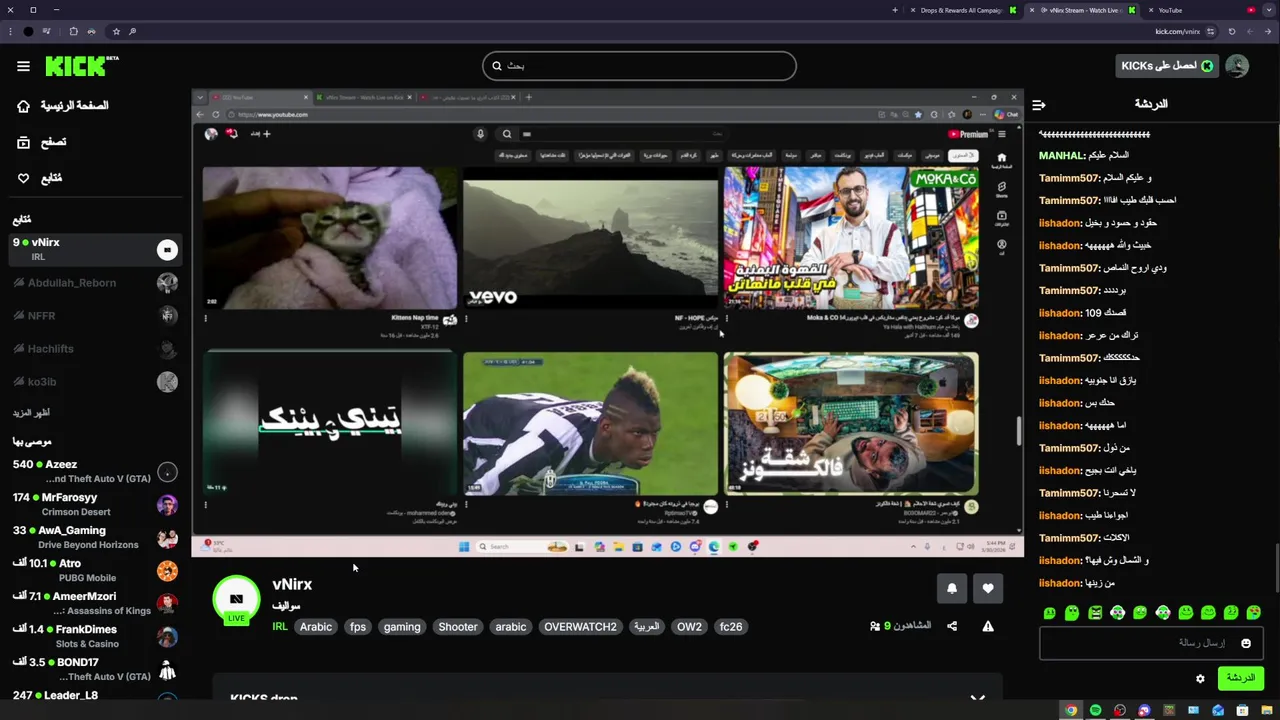1280x720 pixels.
Task: Open Chrome from the taskbar
Action: click(x=1071, y=711)
